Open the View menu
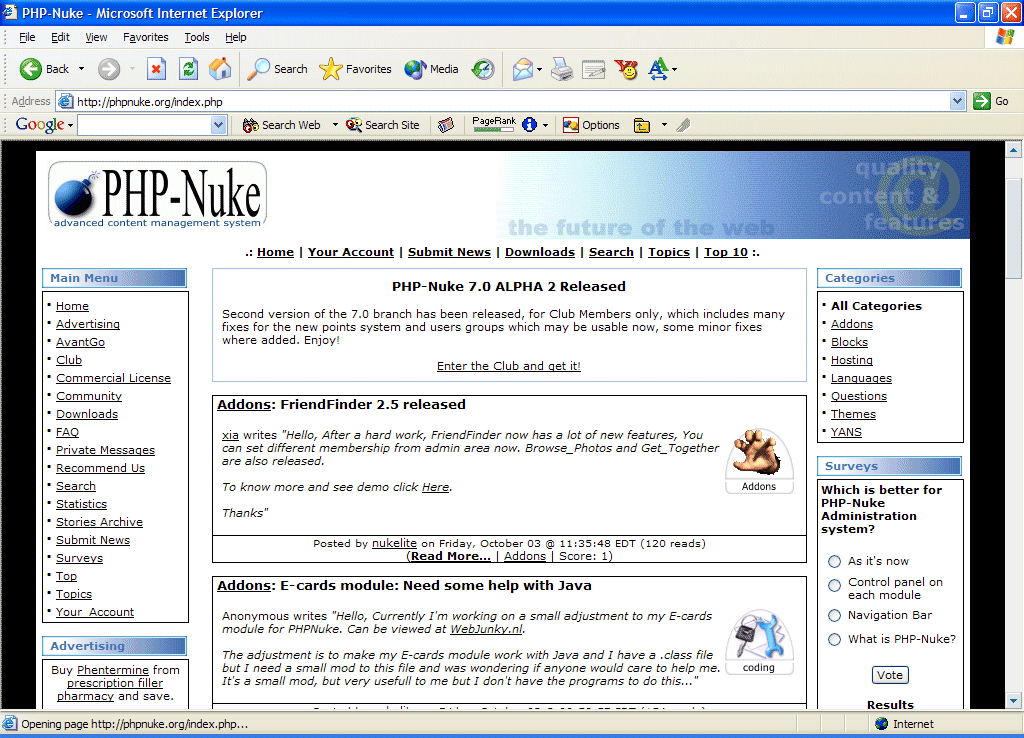The width and height of the screenshot is (1024, 738). click(96, 37)
